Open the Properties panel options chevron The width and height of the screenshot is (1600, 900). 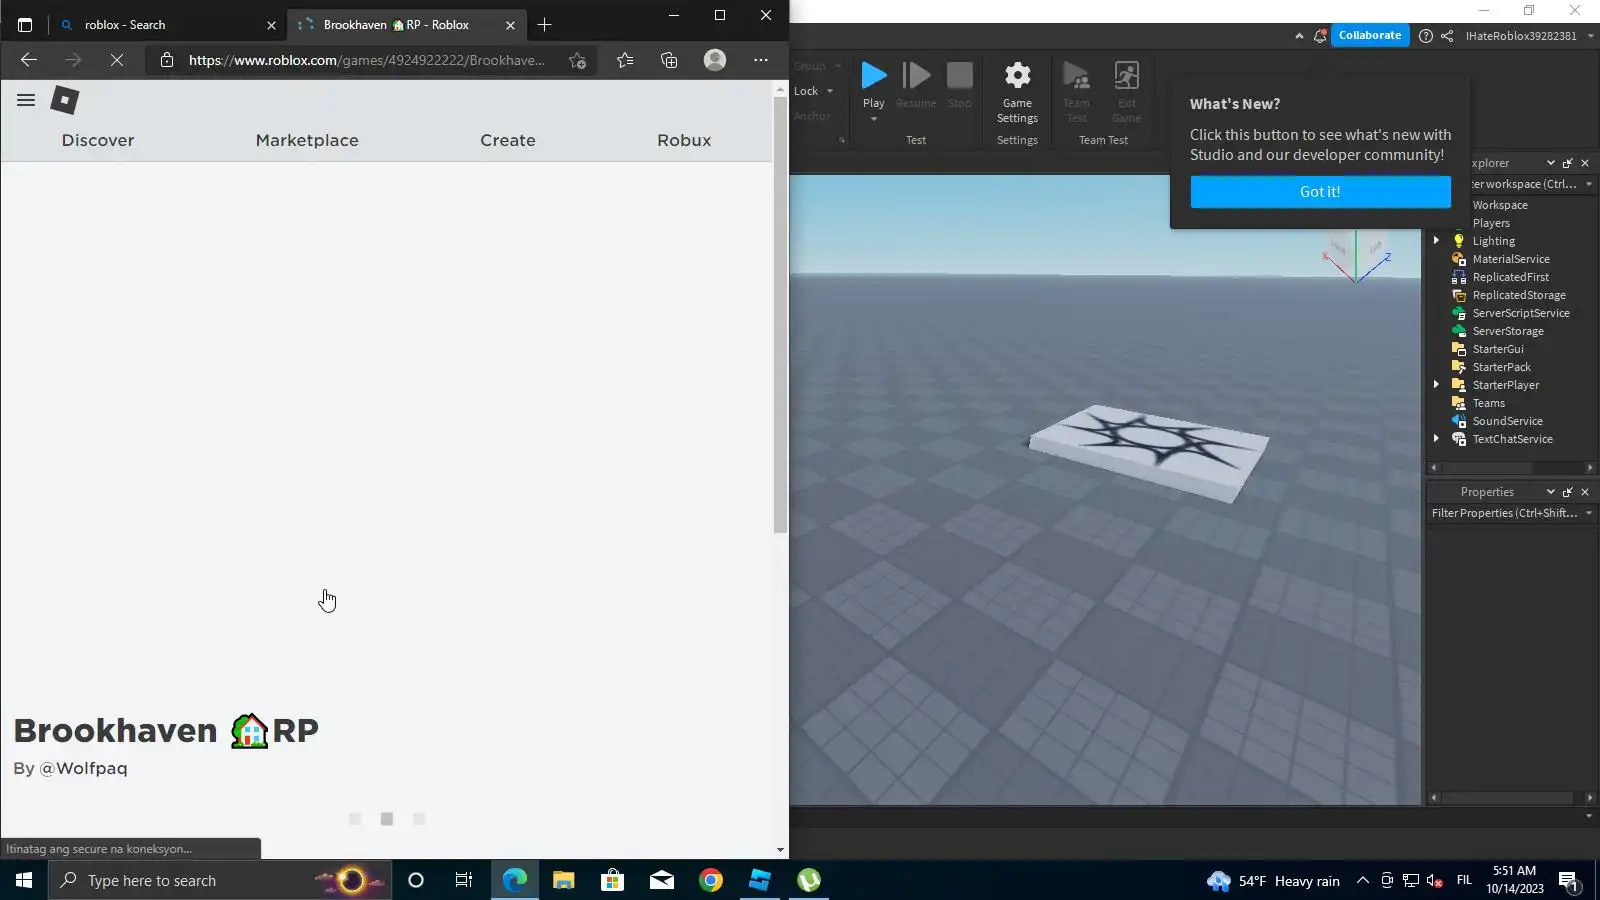tap(1551, 492)
